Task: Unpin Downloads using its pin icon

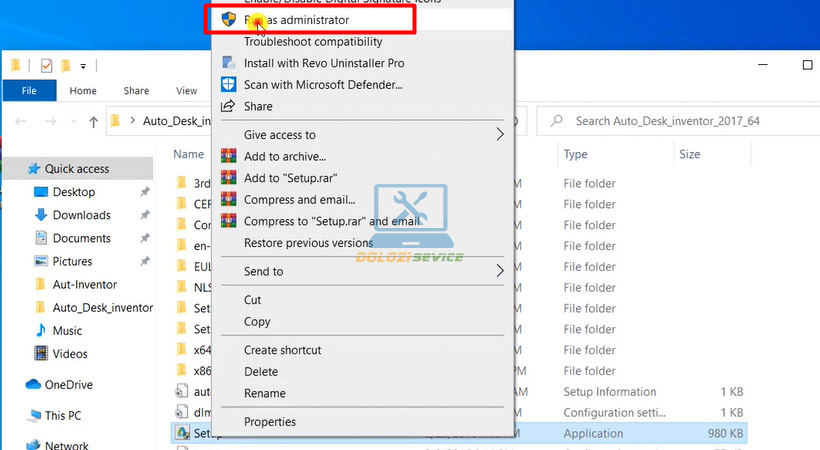Action: [145, 215]
